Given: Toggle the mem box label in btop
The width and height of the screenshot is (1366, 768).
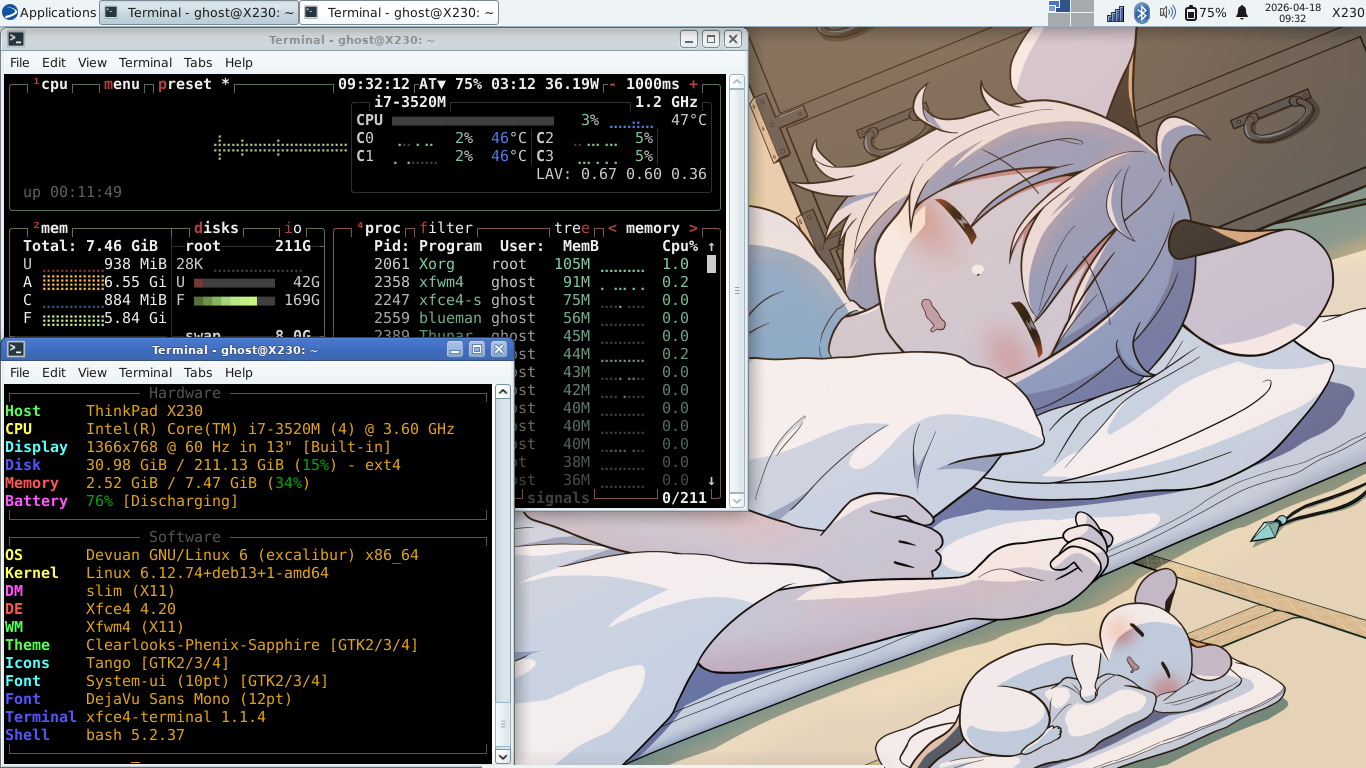Looking at the screenshot, I should click(51, 228).
